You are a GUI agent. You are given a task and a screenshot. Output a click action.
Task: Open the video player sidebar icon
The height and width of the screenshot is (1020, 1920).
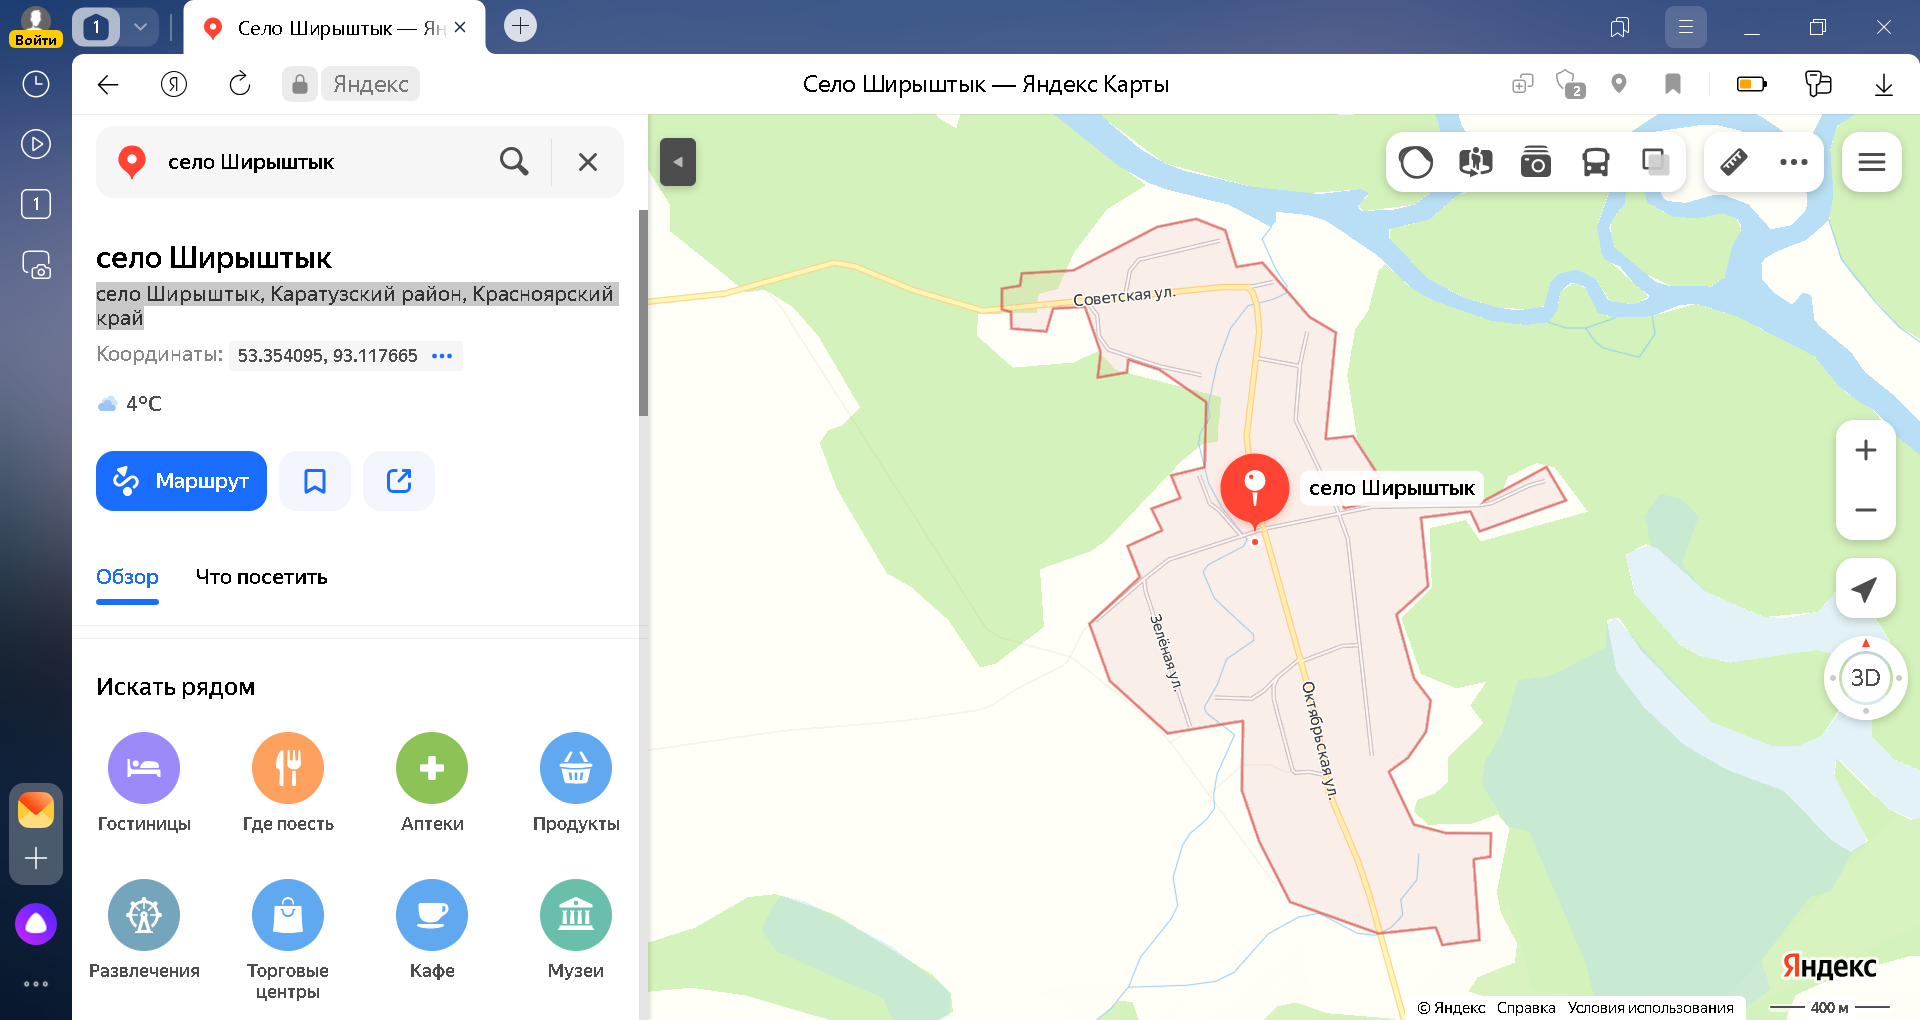point(36,144)
